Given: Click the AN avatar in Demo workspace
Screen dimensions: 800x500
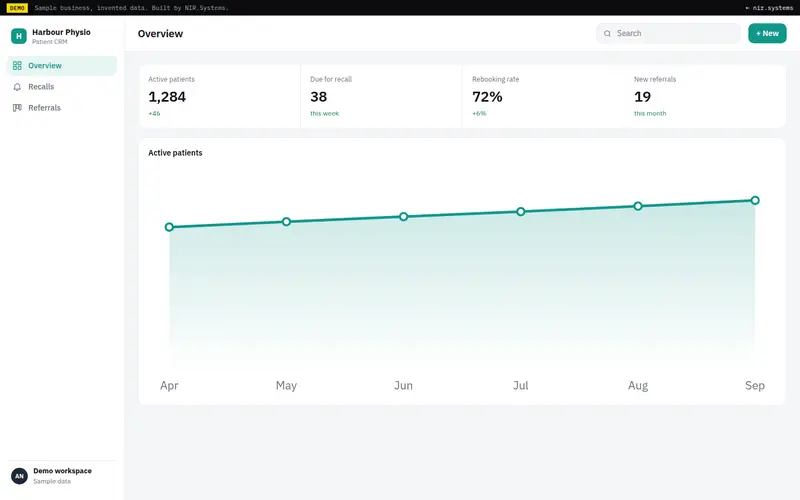Looking at the screenshot, I should click(19, 476).
